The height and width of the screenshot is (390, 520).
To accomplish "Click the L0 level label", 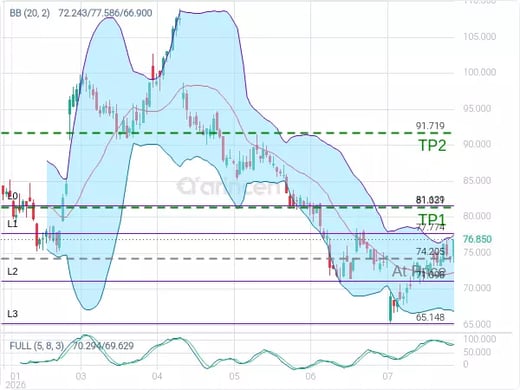I will [13, 196].
